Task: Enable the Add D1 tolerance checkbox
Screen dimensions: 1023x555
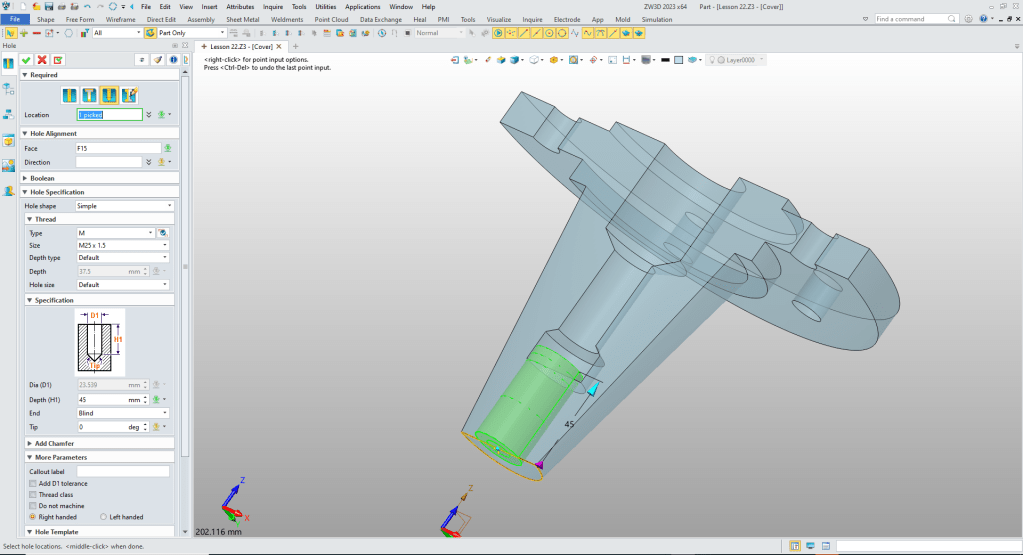Action: (33, 483)
